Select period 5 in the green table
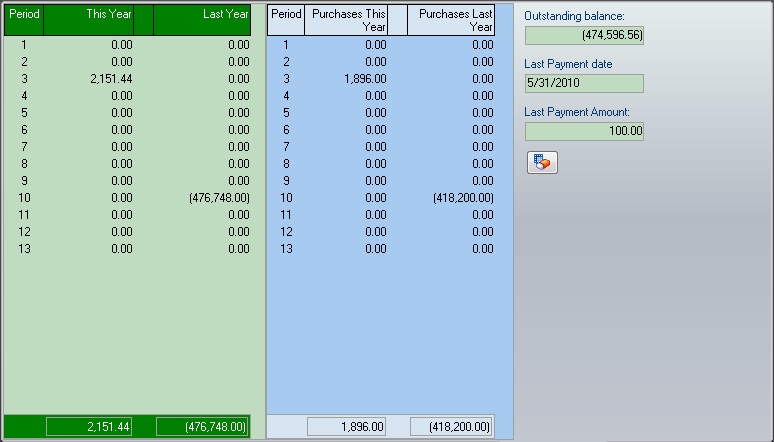 point(24,113)
